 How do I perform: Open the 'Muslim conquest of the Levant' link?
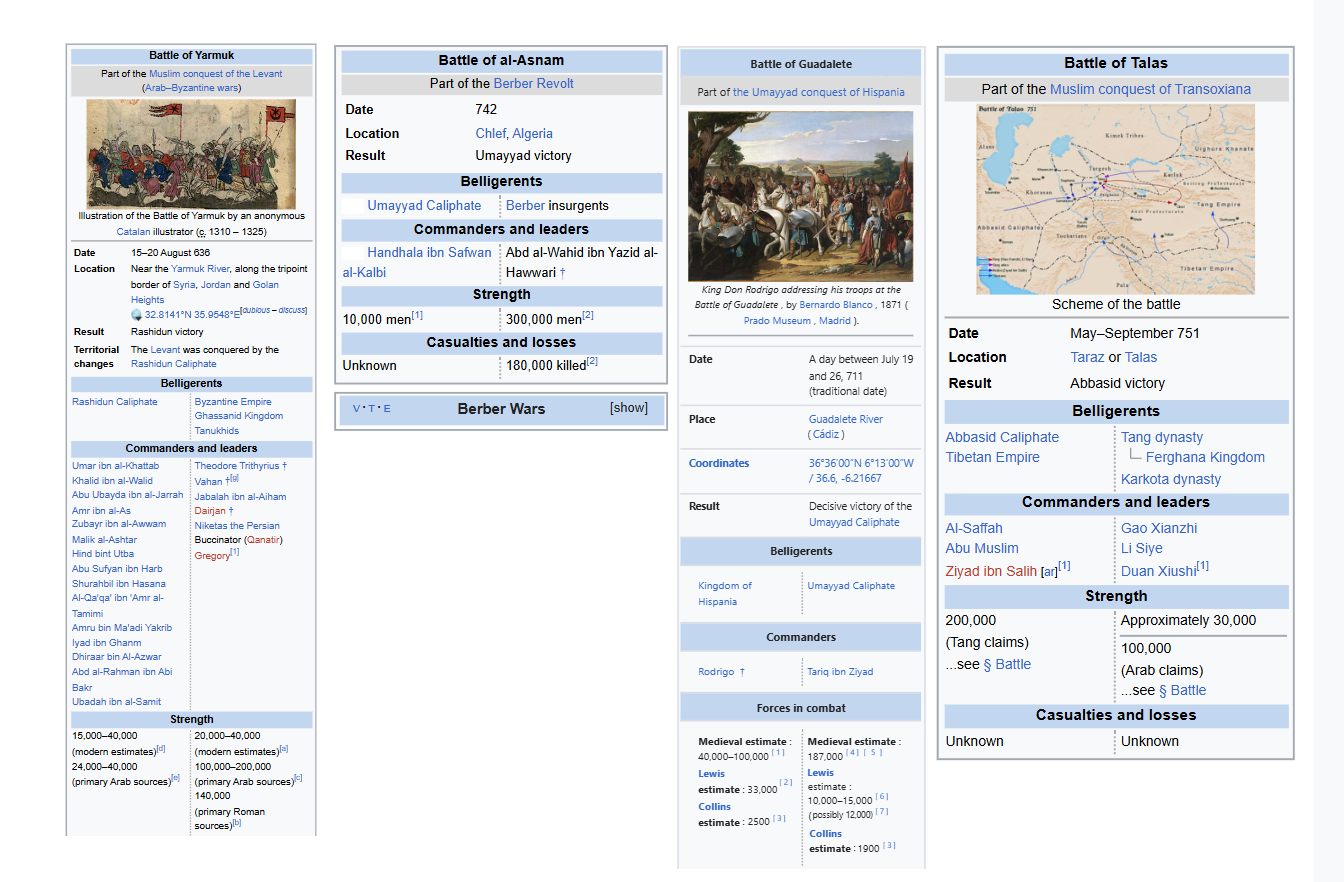pyautogui.click(x=215, y=74)
